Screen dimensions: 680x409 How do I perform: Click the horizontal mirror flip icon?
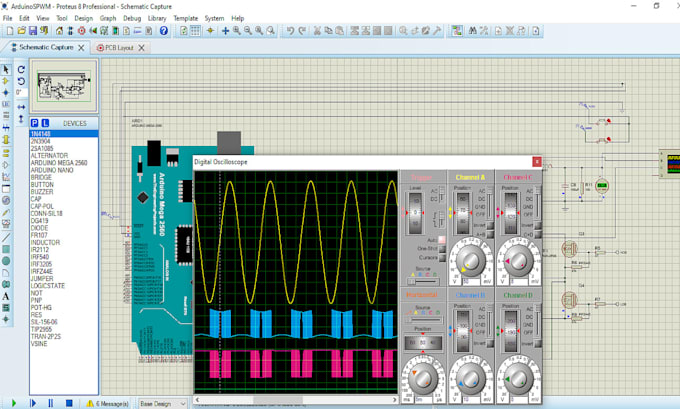[x=21, y=107]
